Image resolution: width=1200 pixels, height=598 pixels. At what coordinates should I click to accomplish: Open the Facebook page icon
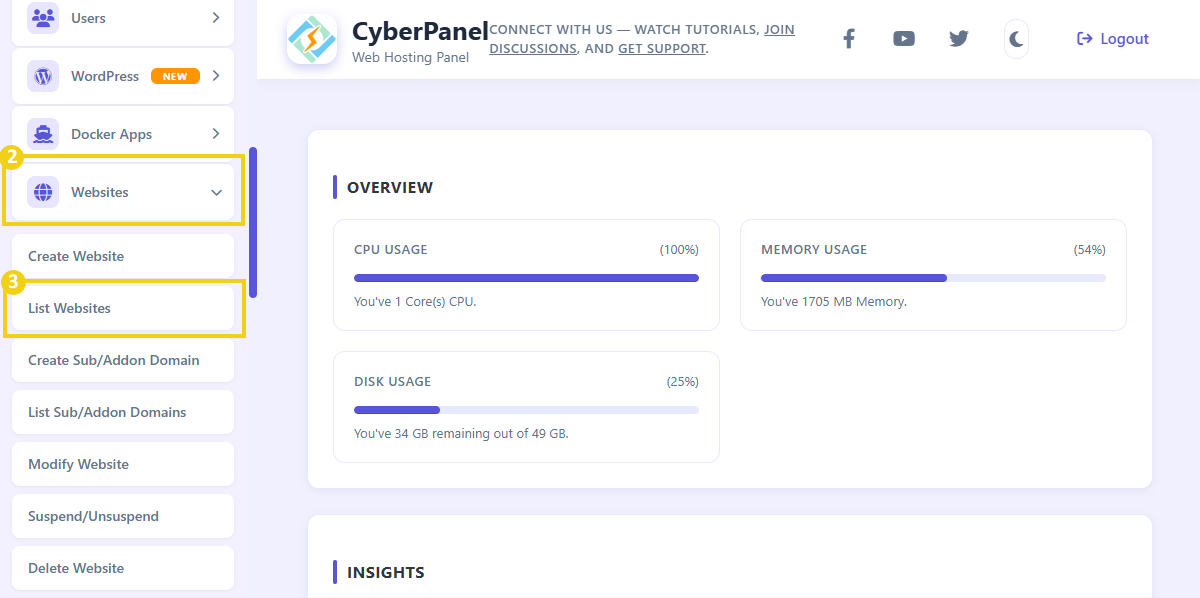[x=848, y=39]
